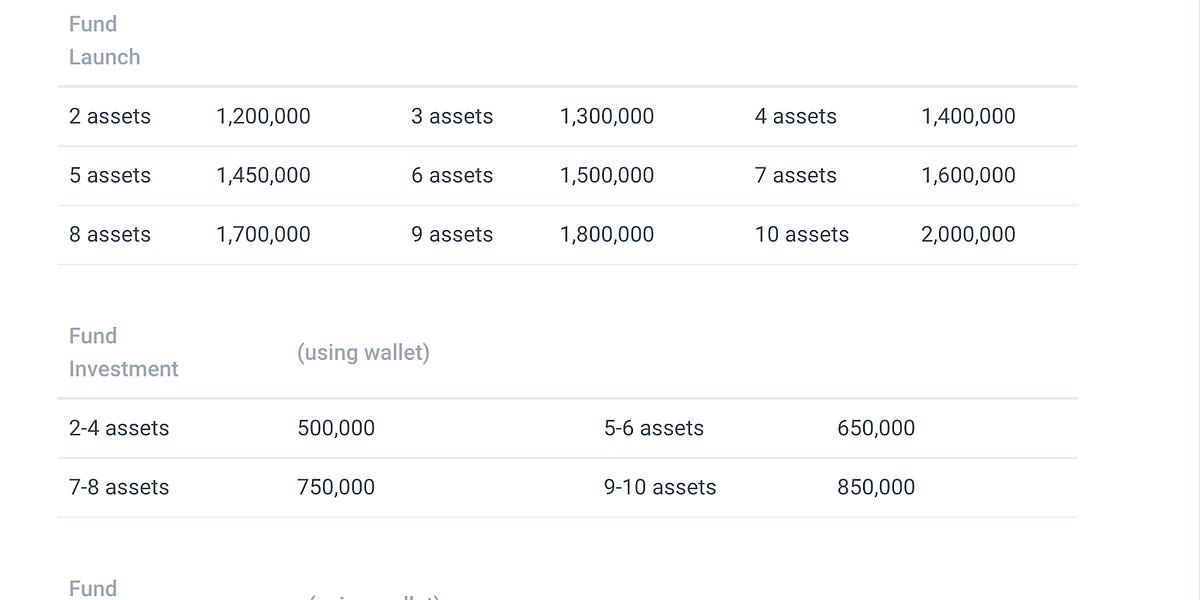1200x600 pixels.
Task: Select the 1,600,000 amount
Action: pyautogui.click(x=968, y=175)
